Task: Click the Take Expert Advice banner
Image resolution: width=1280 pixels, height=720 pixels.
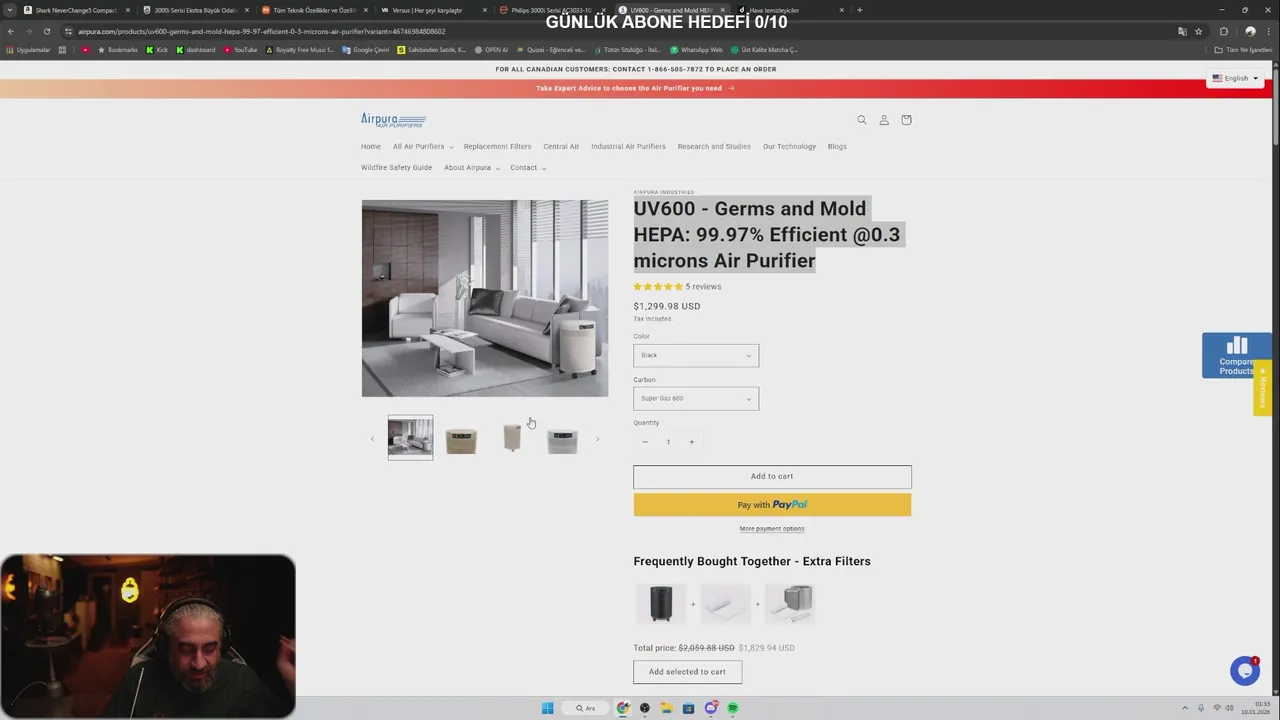Action: pyautogui.click(x=635, y=88)
